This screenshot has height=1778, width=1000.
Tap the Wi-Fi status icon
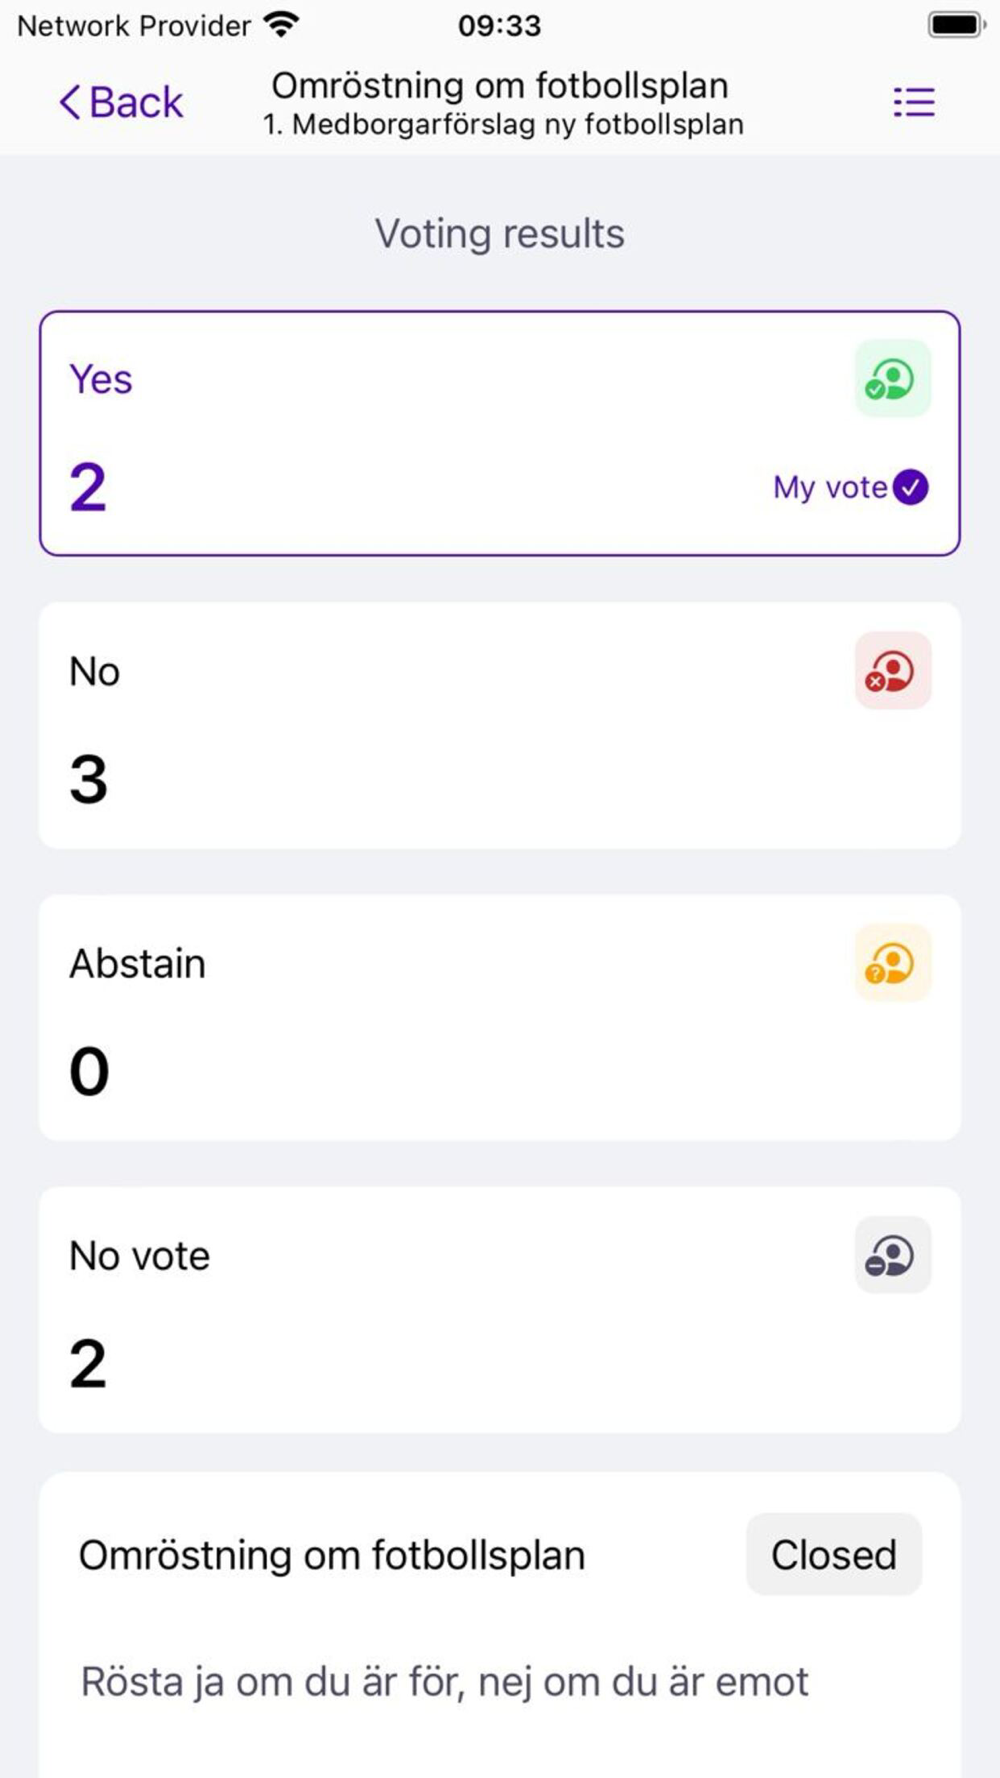pyautogui.click(x=282, y=25)
